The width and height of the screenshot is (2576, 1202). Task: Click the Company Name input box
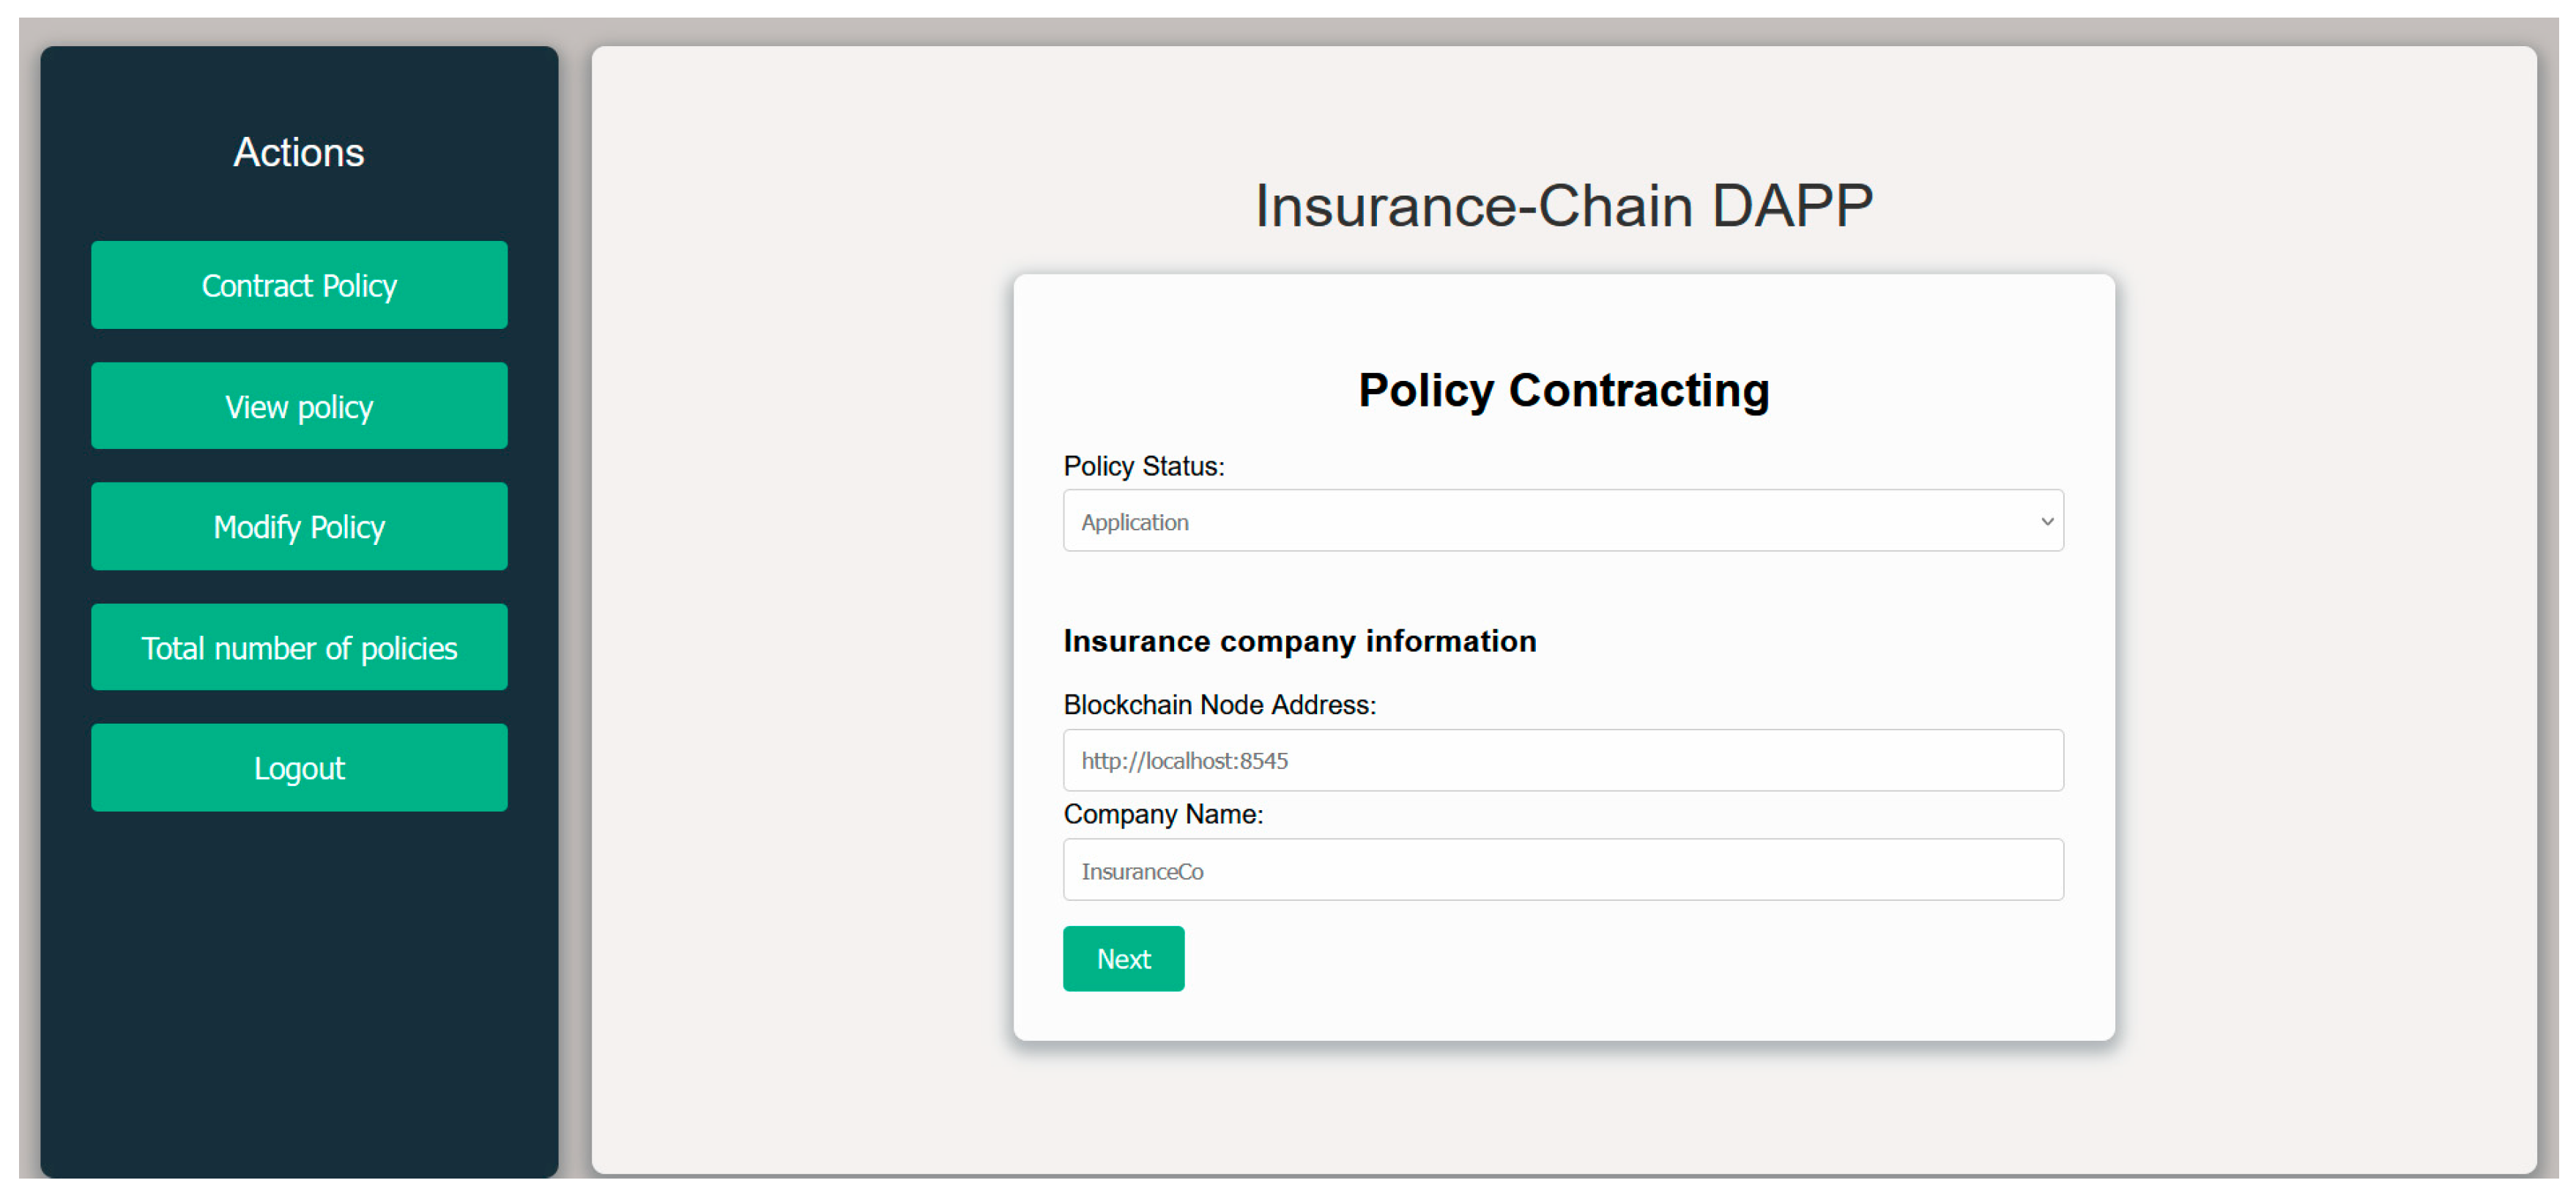pyautogui.click(x=1562, y=870)
